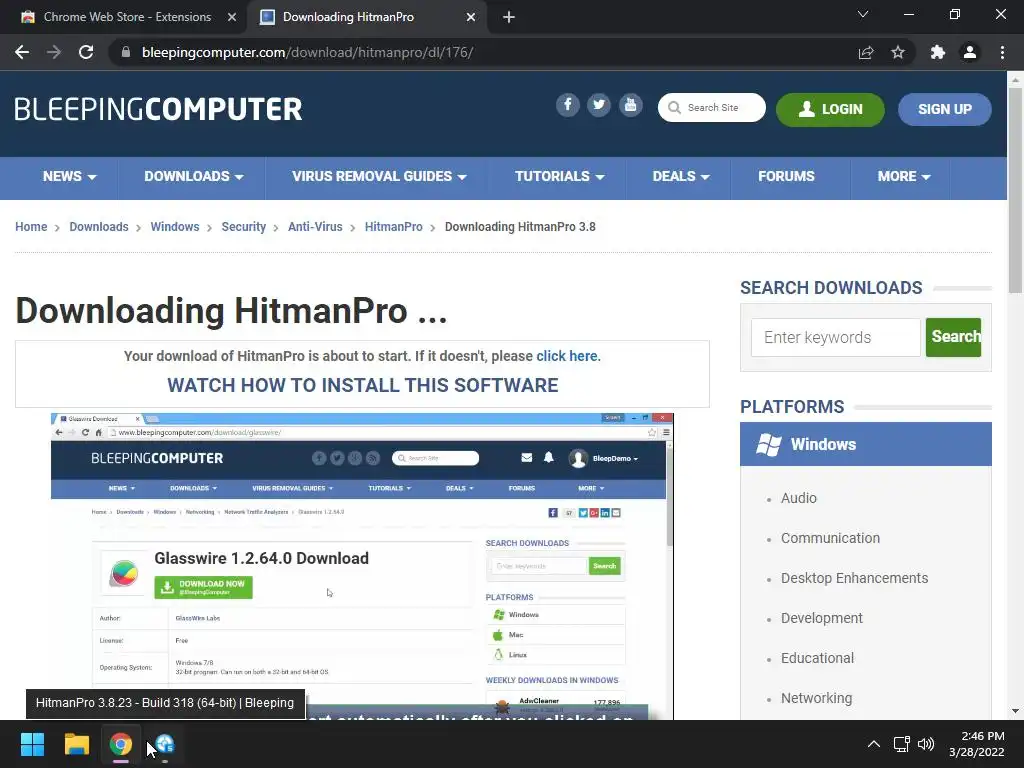Select the Downloading HitmanPro tab

(x=348, y=17)
